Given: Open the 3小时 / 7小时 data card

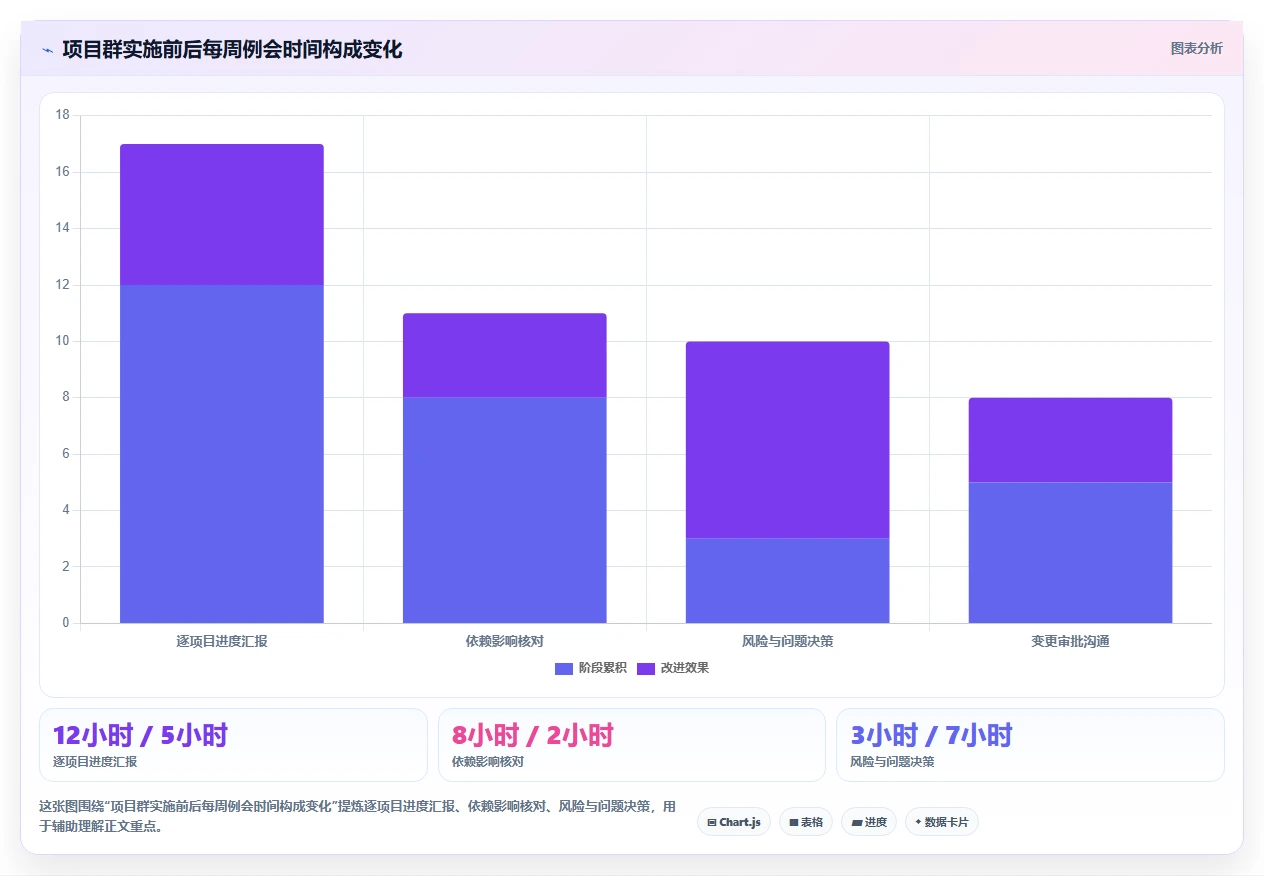Looking at the screenshot, I should [1030, 745].
